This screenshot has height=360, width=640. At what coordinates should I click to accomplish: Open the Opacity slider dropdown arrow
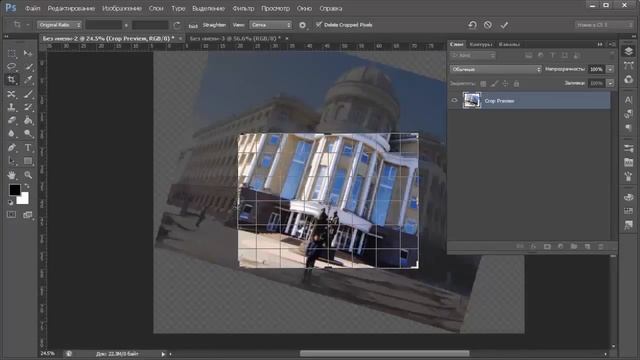coord(610,69)
